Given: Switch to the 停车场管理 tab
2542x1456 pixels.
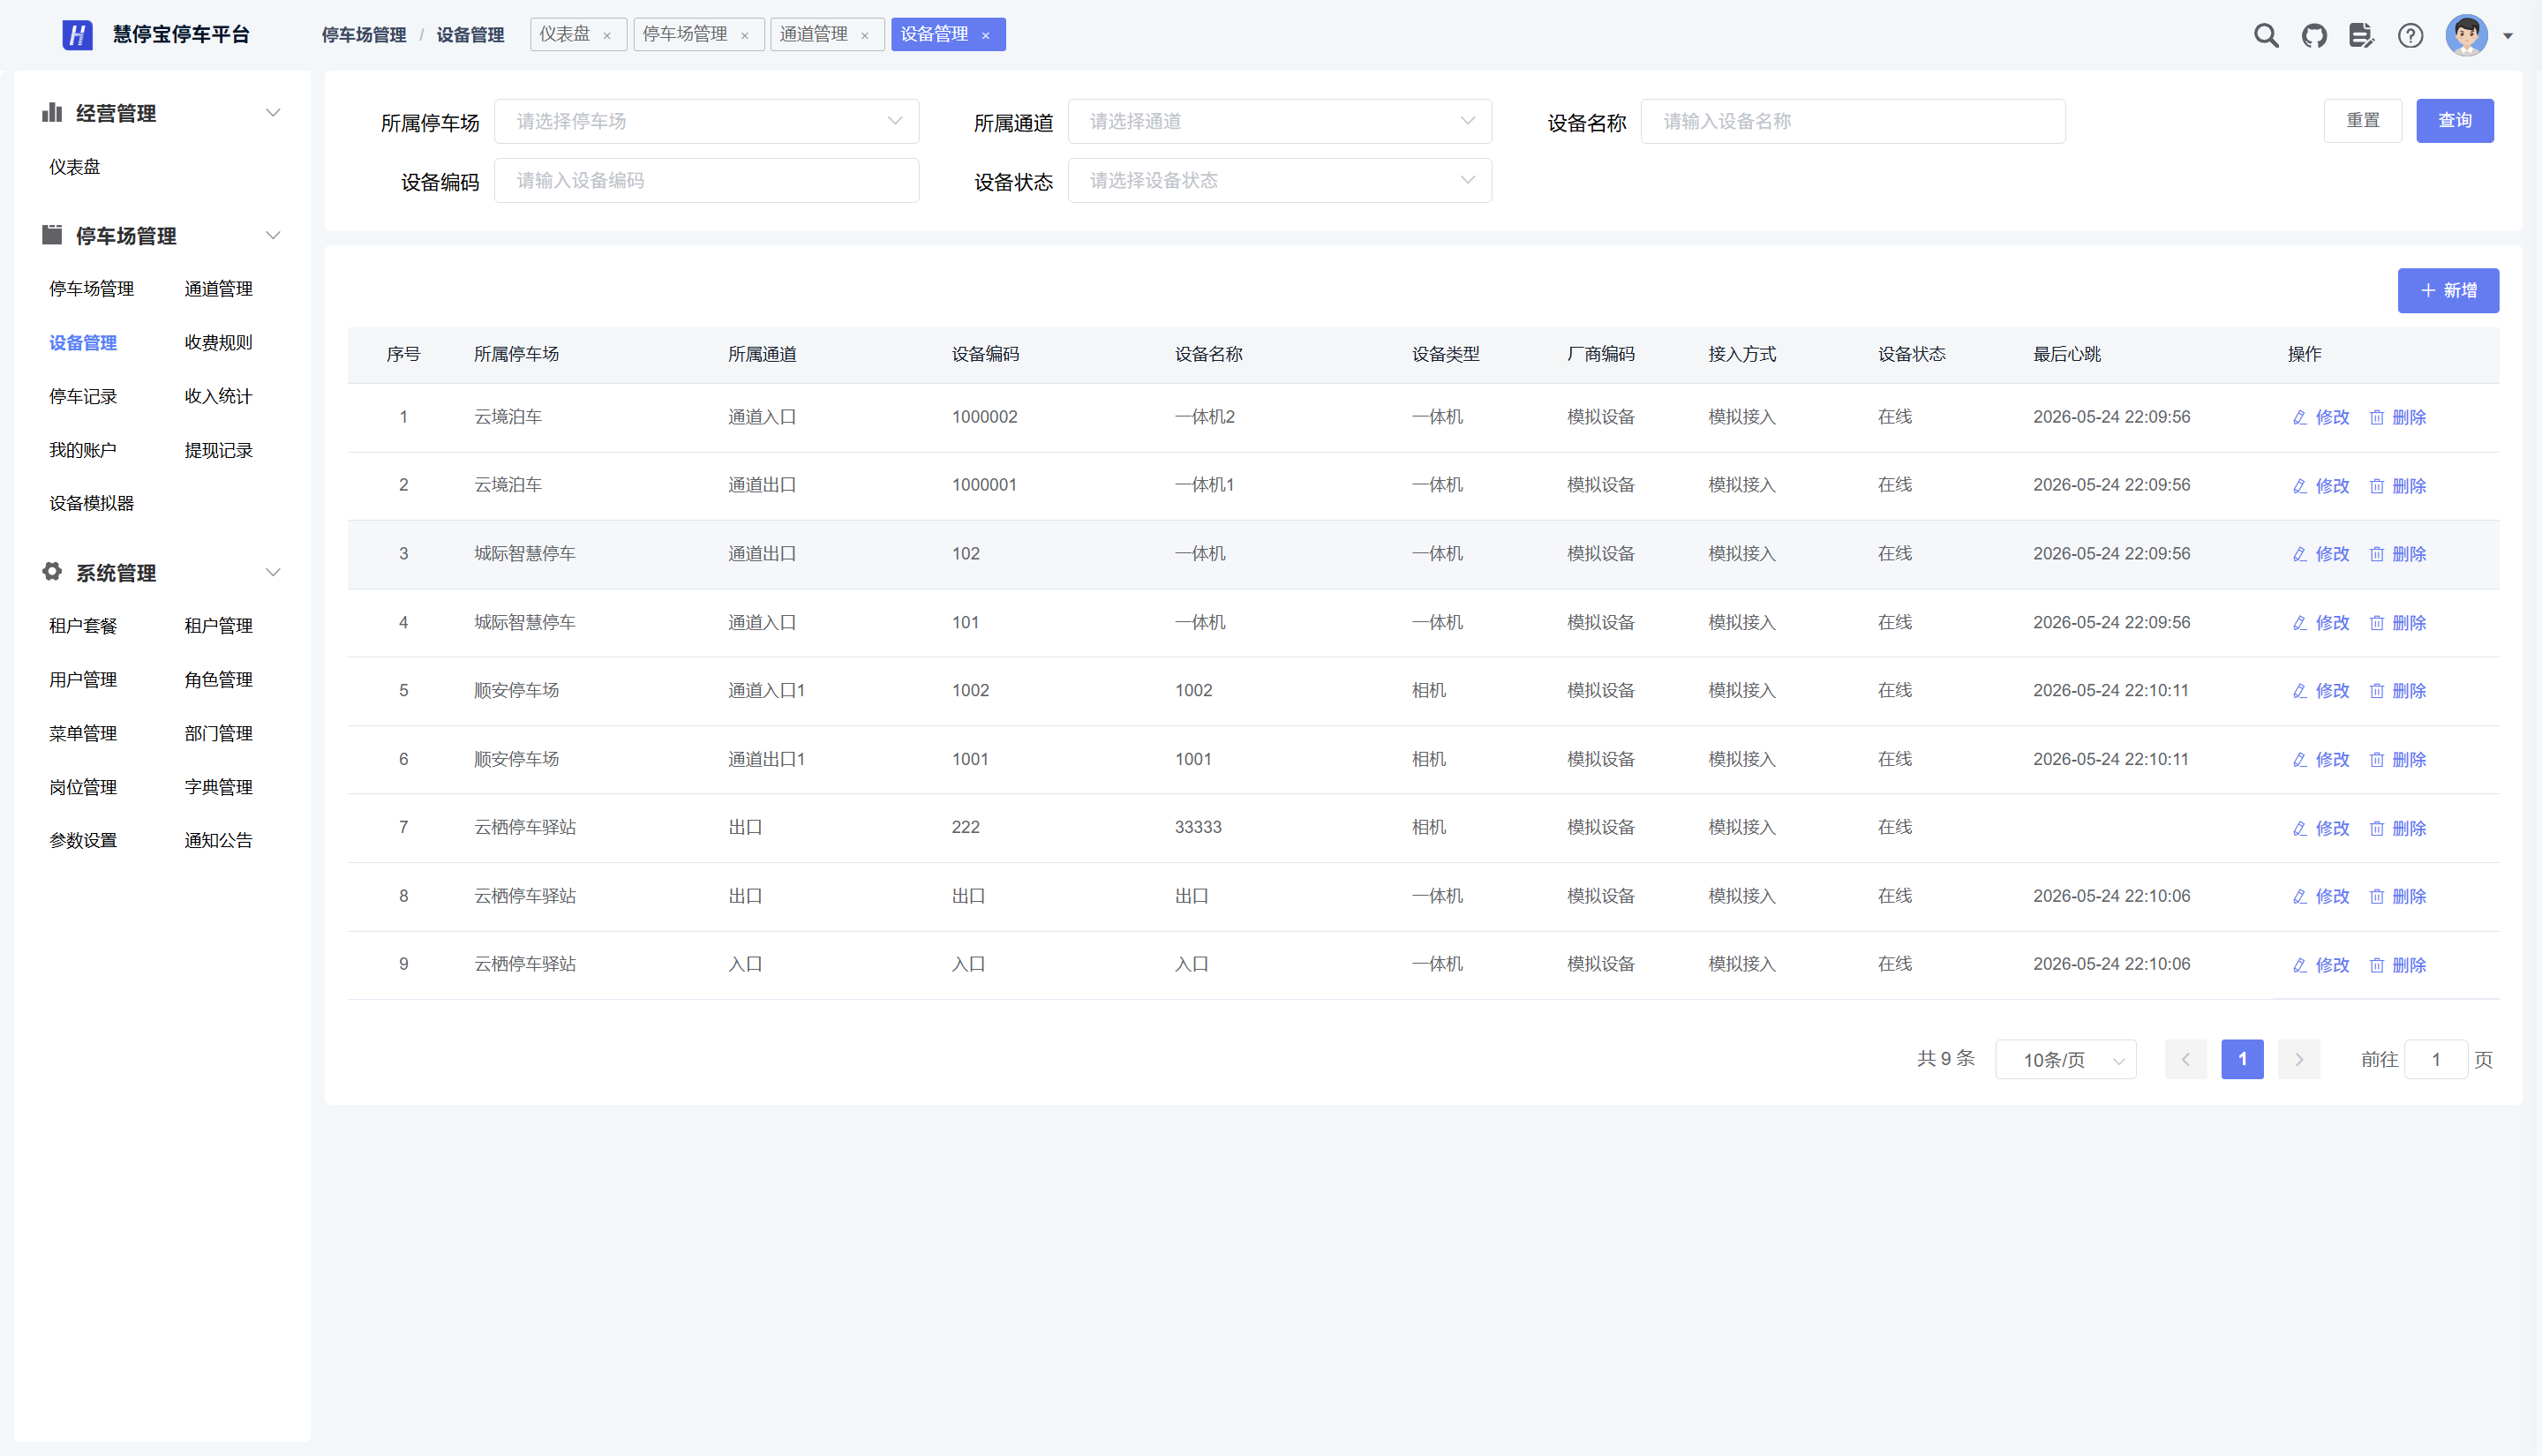Looking at the screenshot, I should tap(685, 34).
